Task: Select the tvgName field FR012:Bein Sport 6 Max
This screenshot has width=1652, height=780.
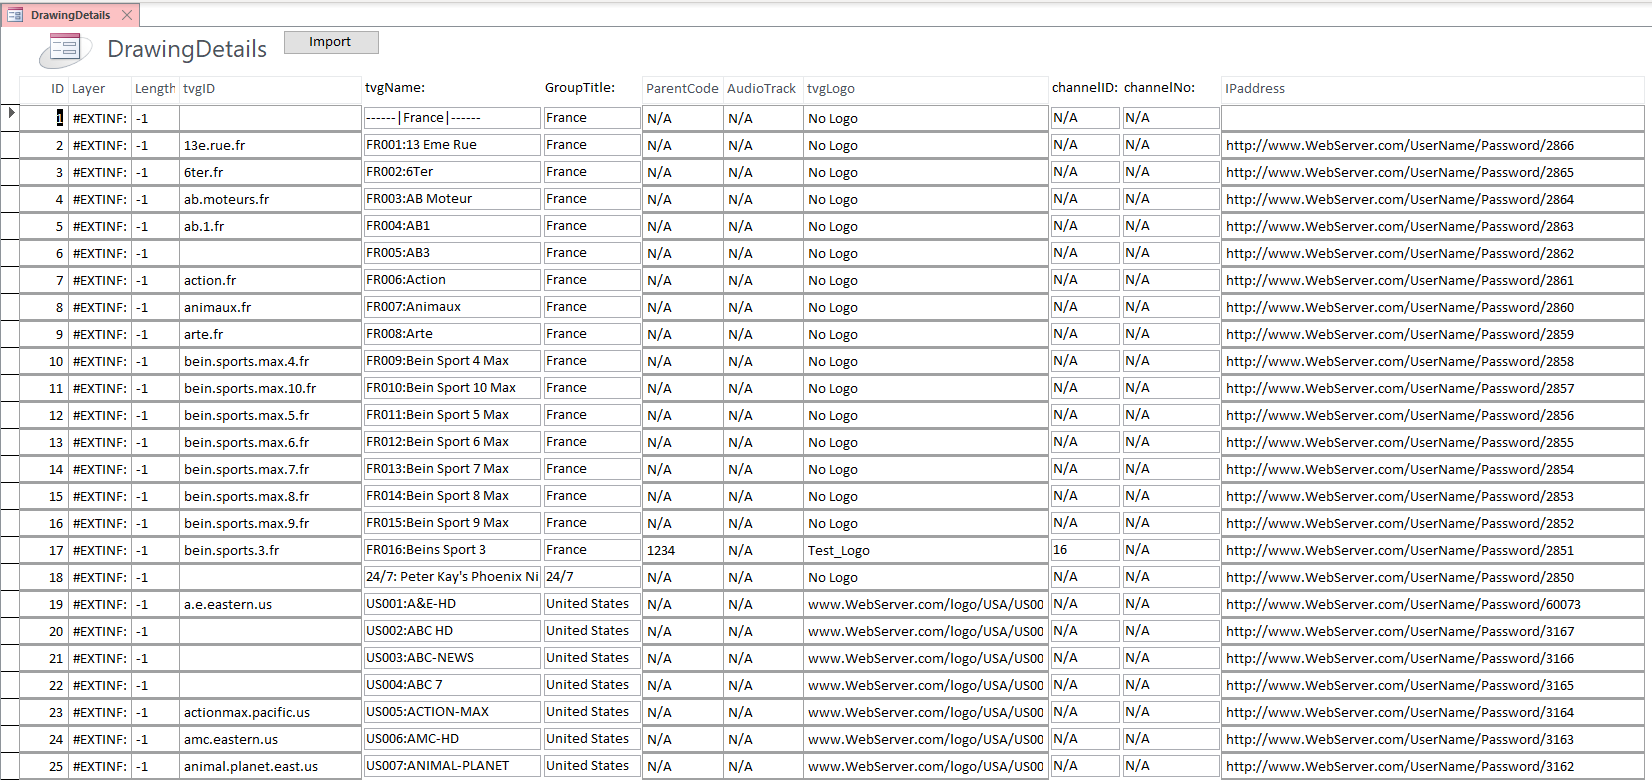Action: click(x=452, y=442)
